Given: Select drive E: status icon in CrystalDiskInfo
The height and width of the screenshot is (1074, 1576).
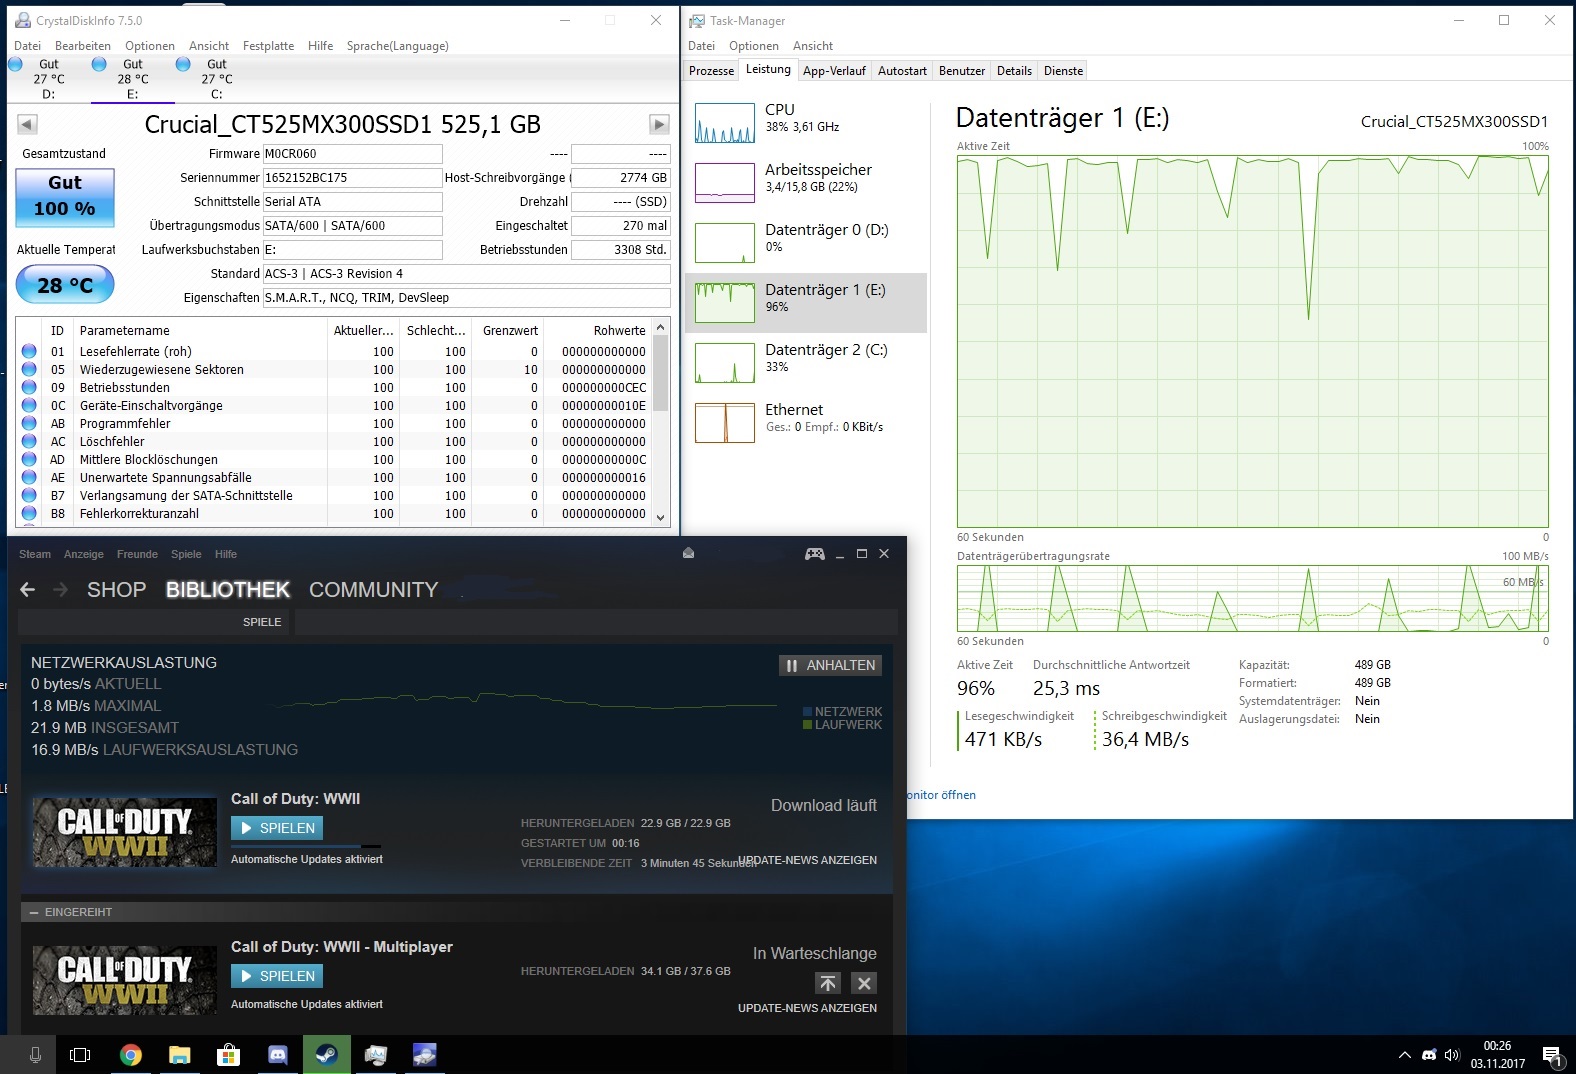Looking at the screenshot, I should 99,65.
